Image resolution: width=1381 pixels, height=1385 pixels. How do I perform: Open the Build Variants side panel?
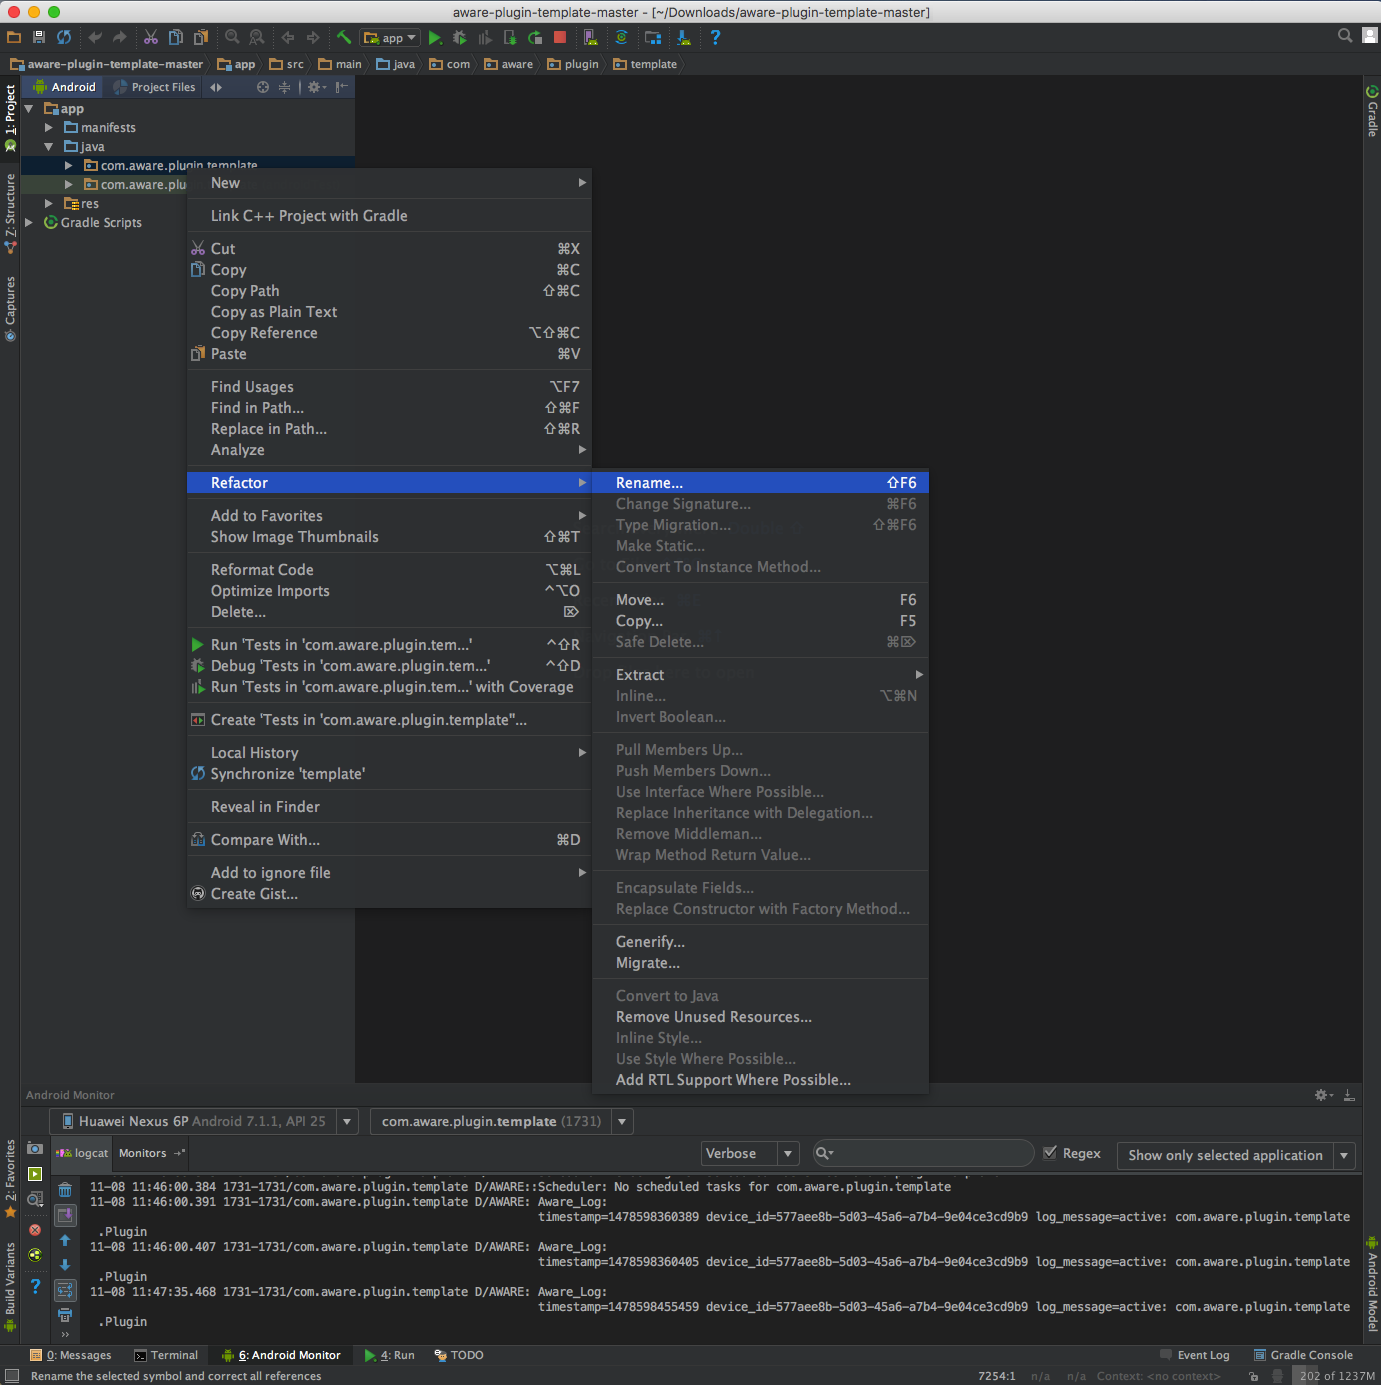coord(10,1287)
